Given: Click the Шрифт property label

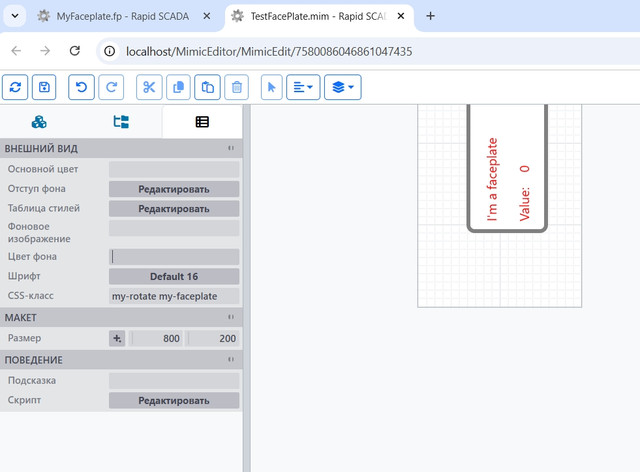Looking at the screenshot, I should [24, 276].
